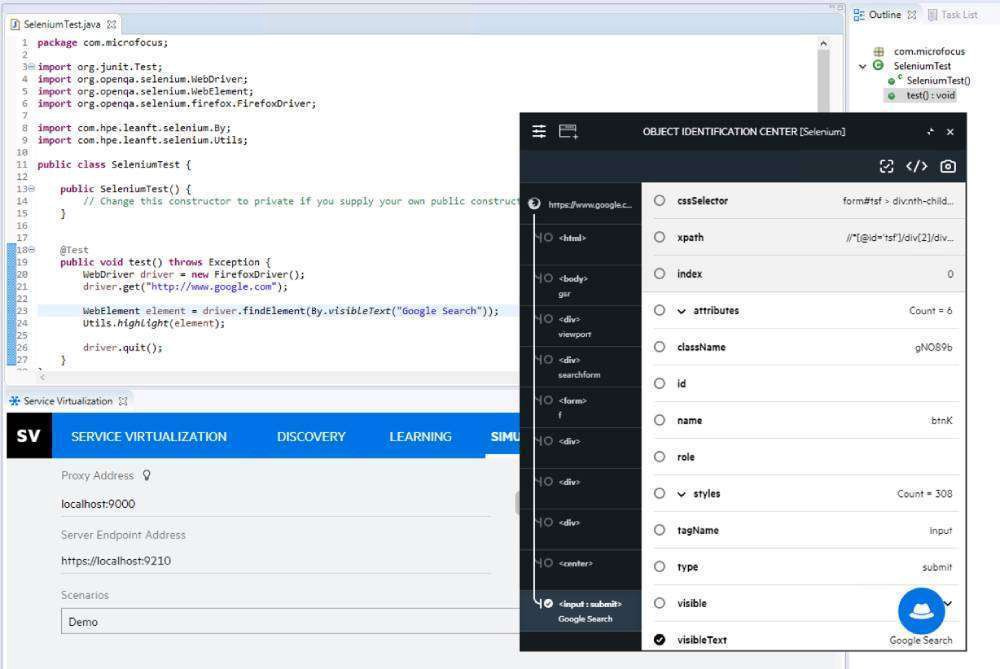
Task: Close the SeleniumTest.java editor tab
Action: coord(112,24)
